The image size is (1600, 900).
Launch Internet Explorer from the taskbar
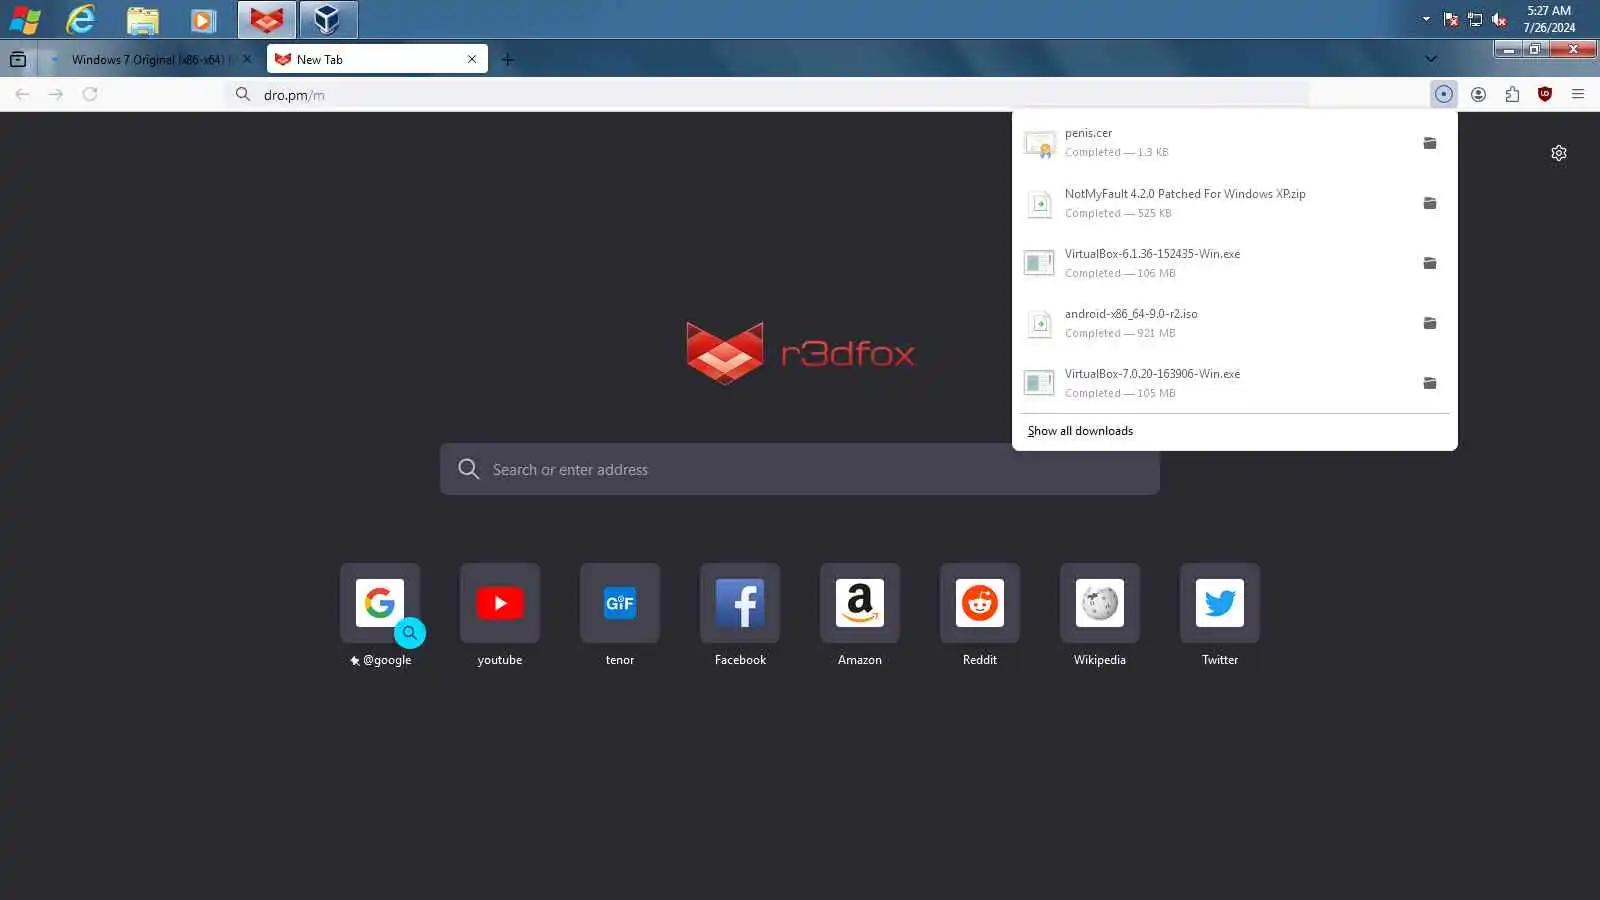[x=81, y=19]
